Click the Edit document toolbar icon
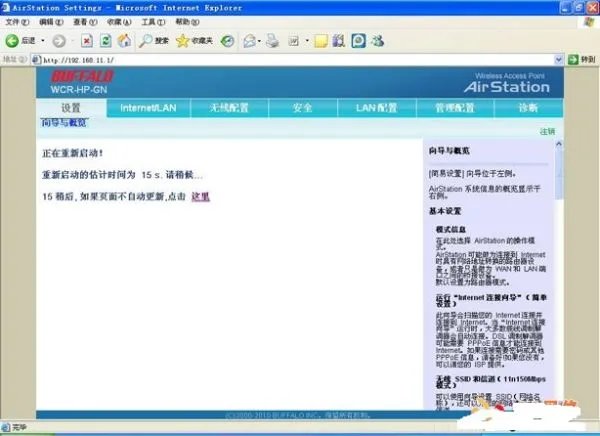Image resolution: width=600 pixels, height=436 pixels. (293, 41)
